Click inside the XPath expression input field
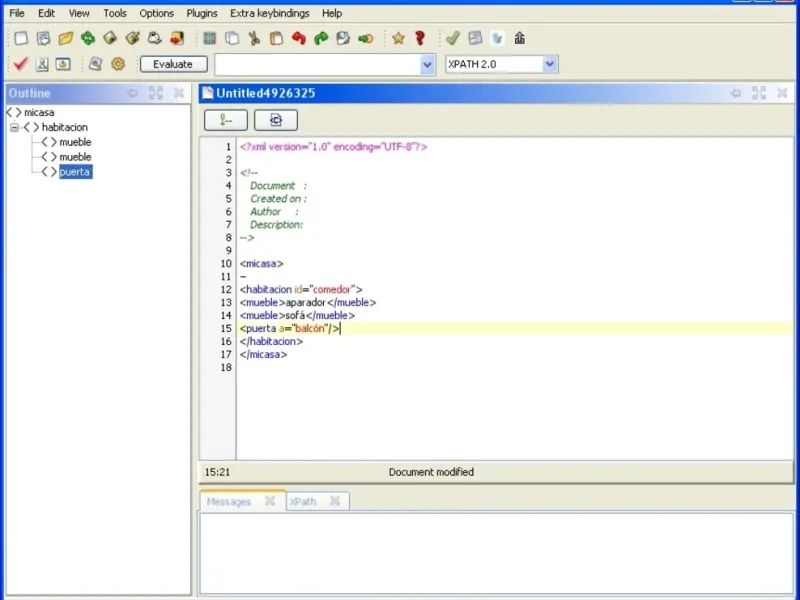Screen dimensions: 800x600 coord(318,65)
